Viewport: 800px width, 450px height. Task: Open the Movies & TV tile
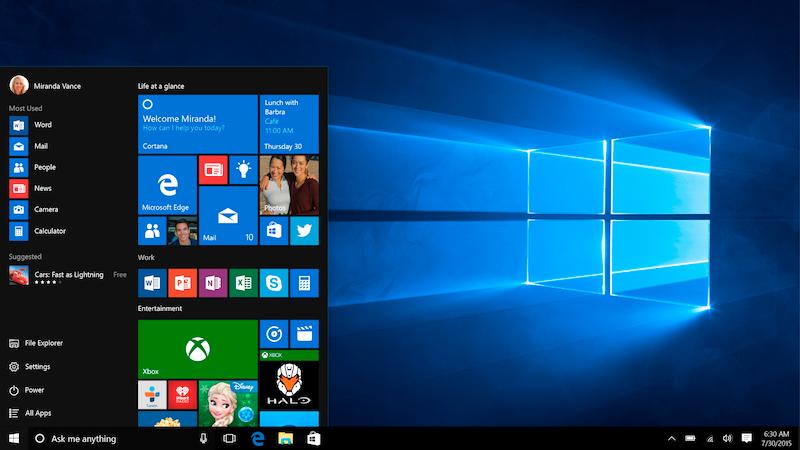point(305,334)
